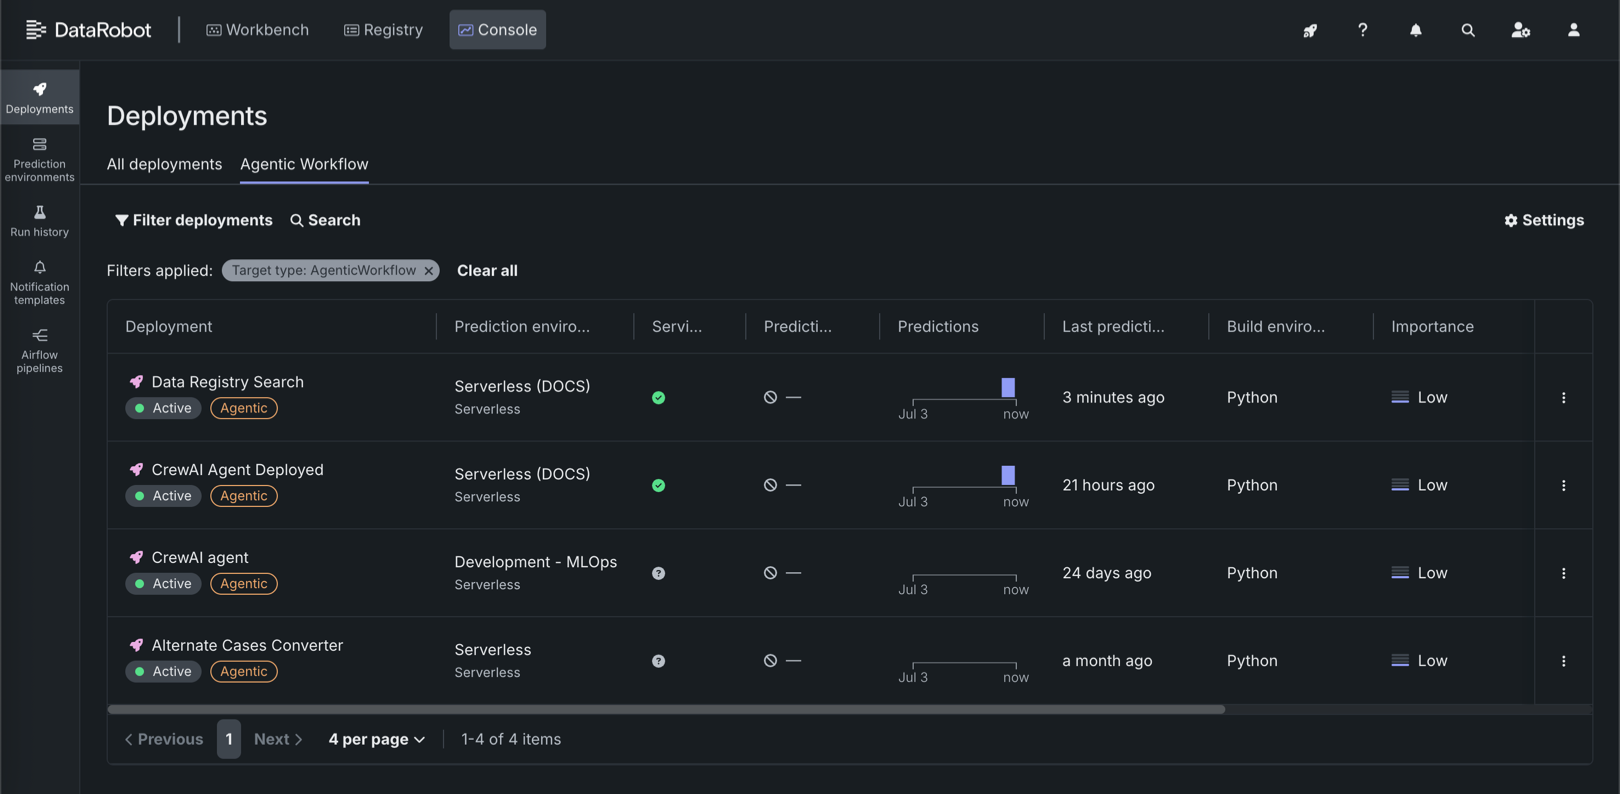Open Prediction environments in sidebar
This screenshot has height=794, width=1620.
39,160
